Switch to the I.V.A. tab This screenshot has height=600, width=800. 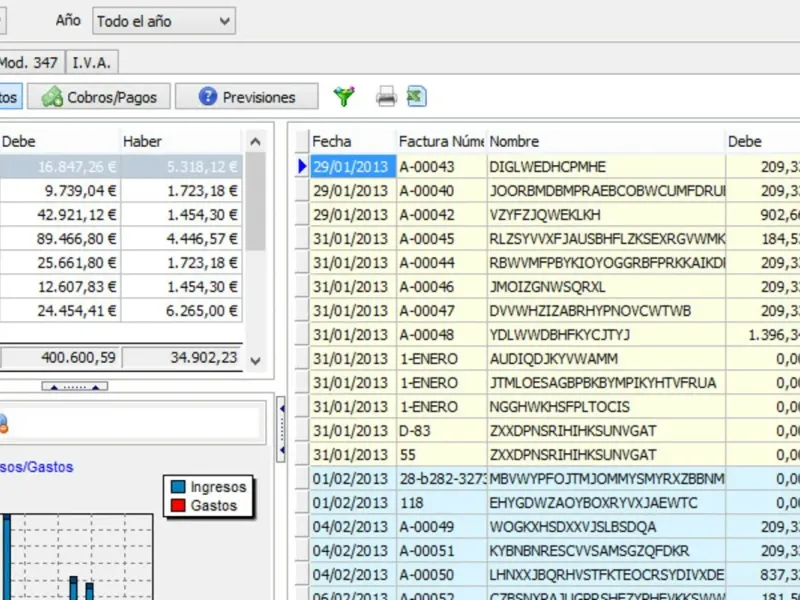tap(92, 62)
